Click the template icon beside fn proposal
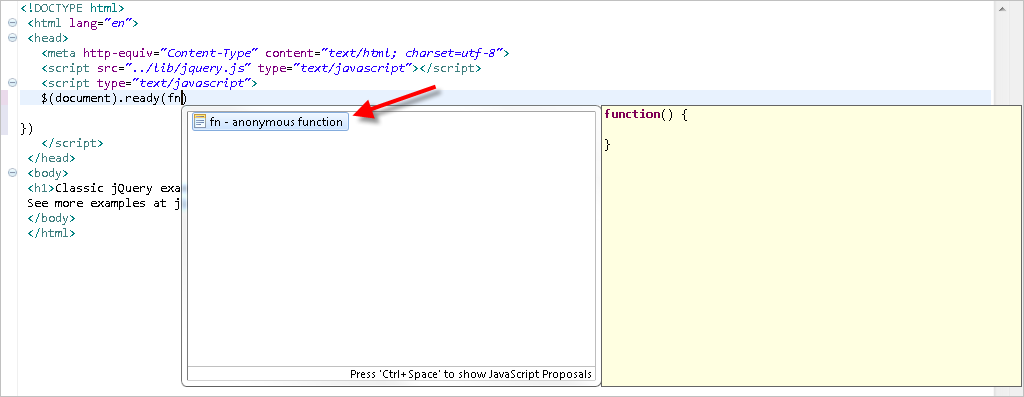Screen dimensions: 1024x397 click(x=200, y=122)
